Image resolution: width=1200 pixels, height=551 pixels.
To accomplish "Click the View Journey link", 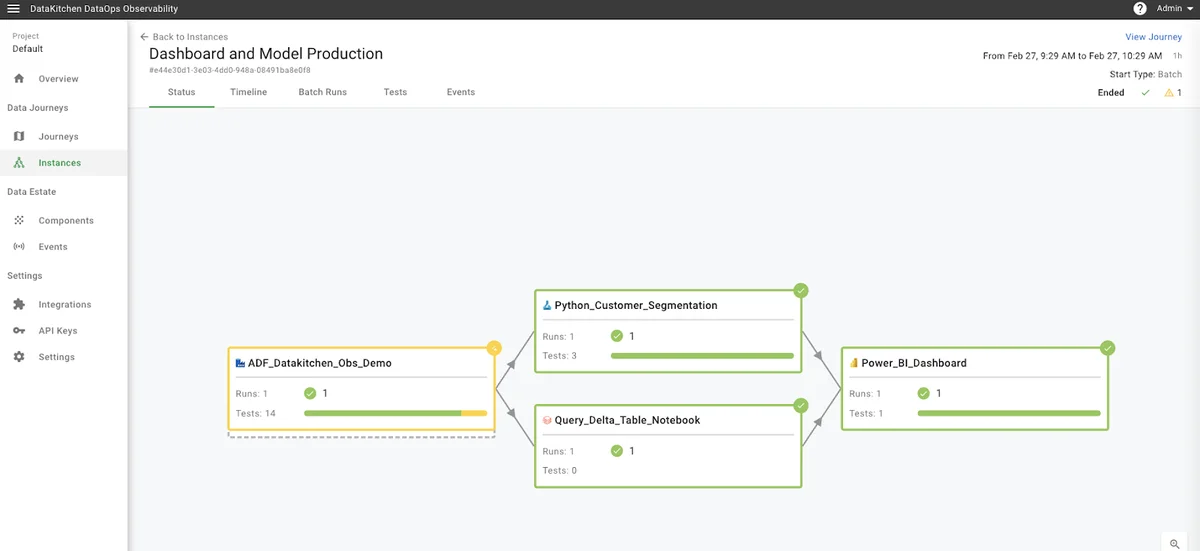I will 1153,37.
